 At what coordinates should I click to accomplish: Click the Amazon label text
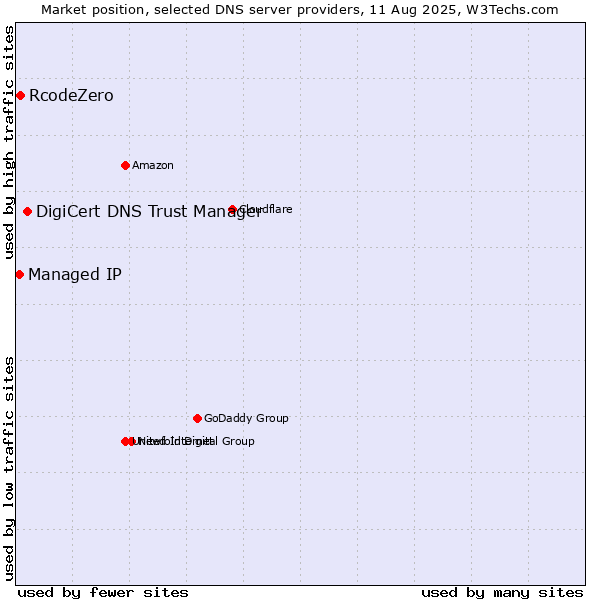[153, 166]
